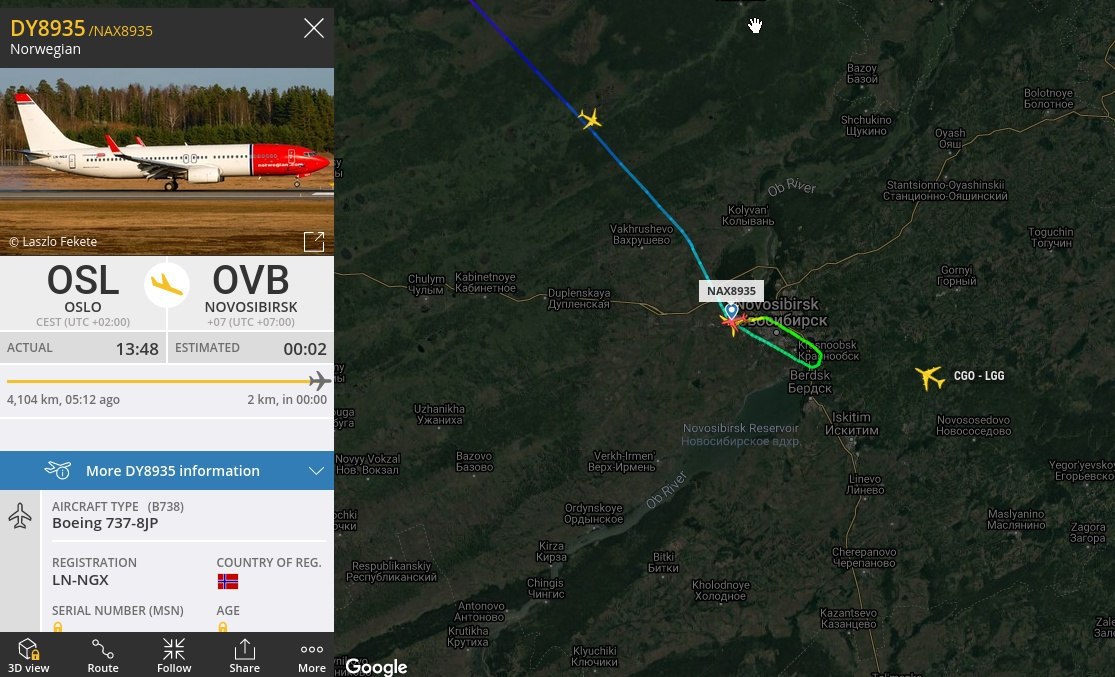Share this flight

(x=244, y=655)
